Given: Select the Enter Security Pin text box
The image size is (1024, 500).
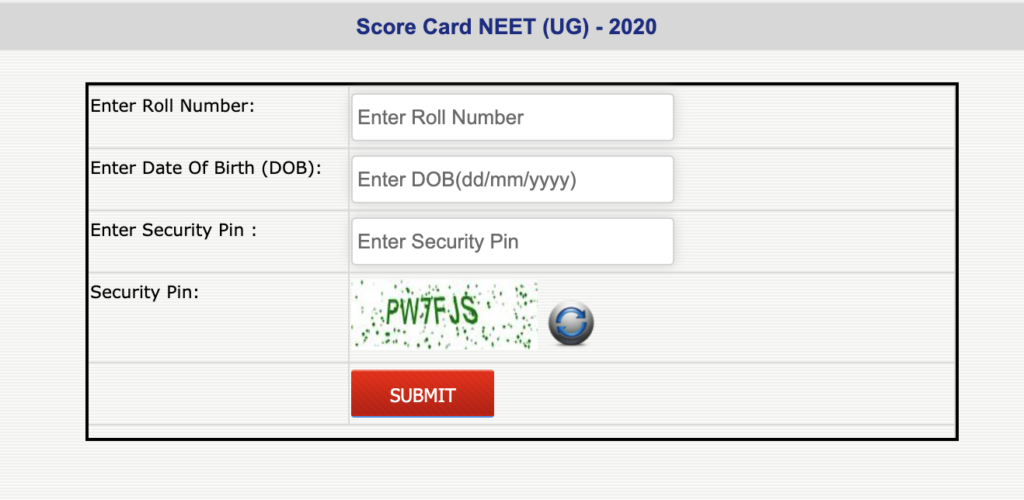Looking at the screenshot, I should [x=513, y=242].
